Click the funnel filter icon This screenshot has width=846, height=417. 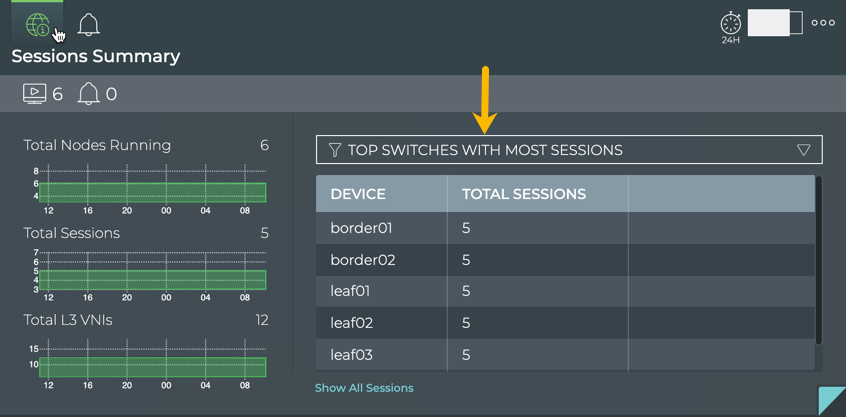[x=335, y=150]
